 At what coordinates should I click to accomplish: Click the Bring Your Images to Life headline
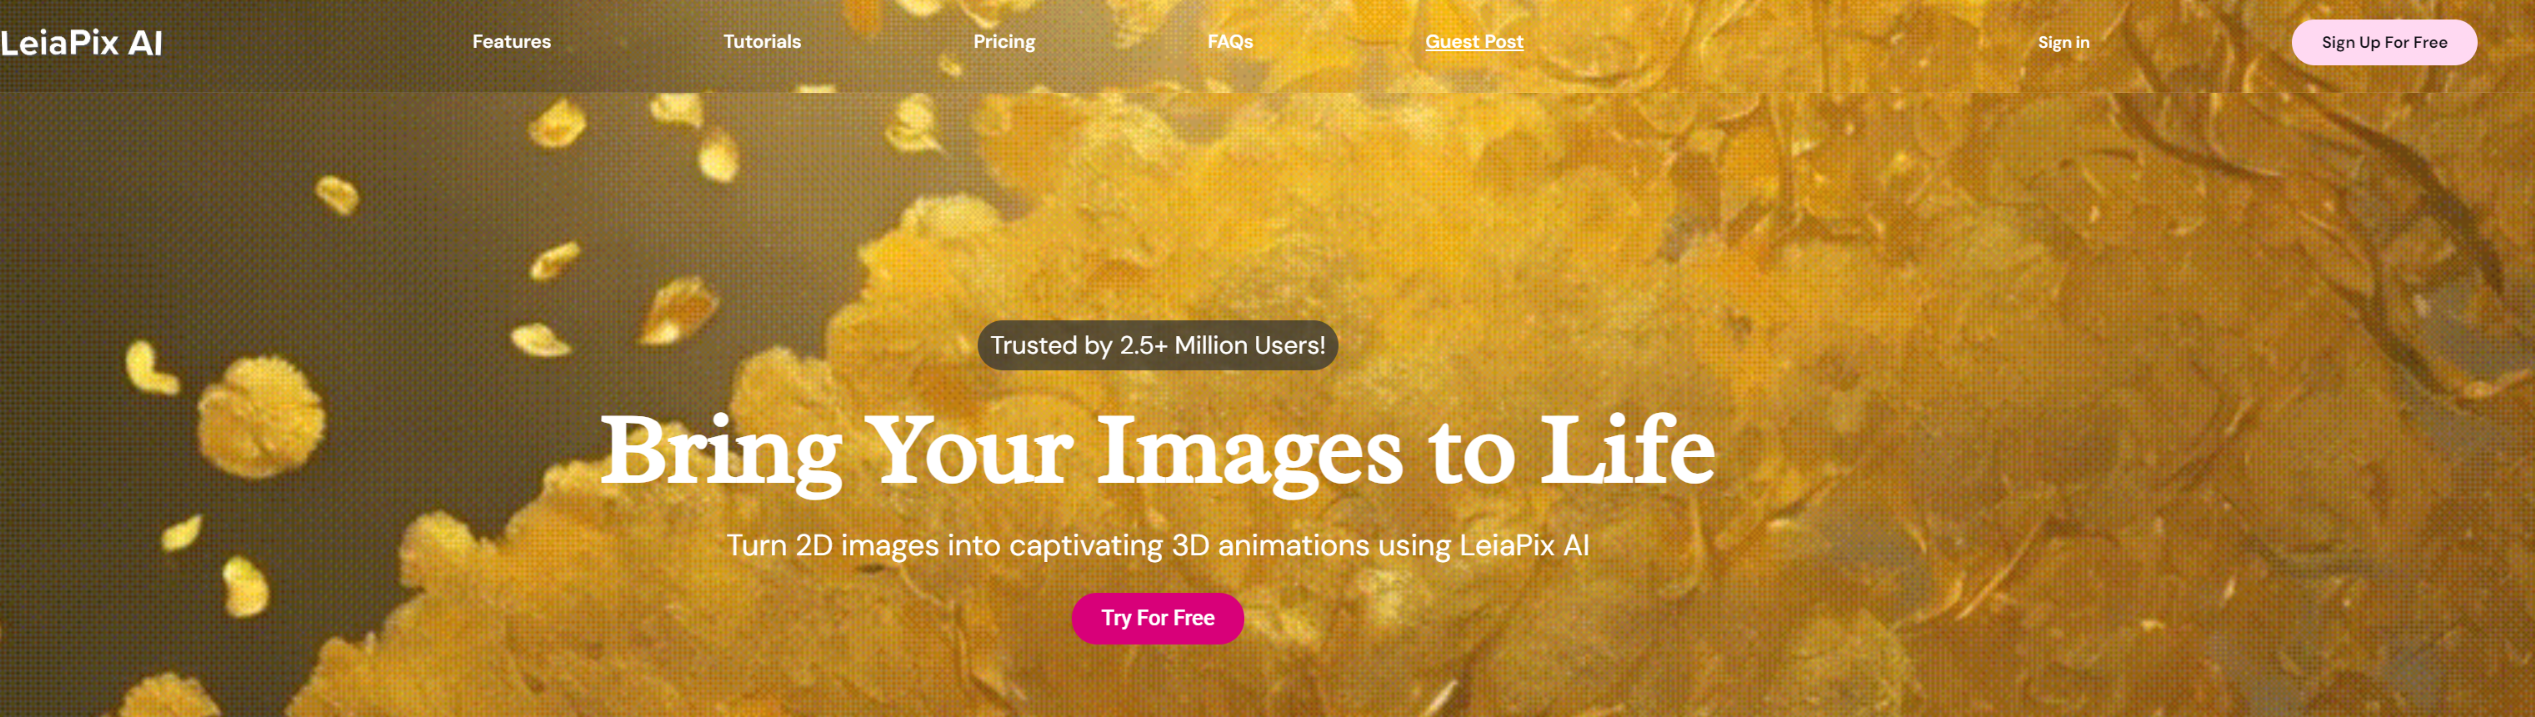tap(1157, 452)
